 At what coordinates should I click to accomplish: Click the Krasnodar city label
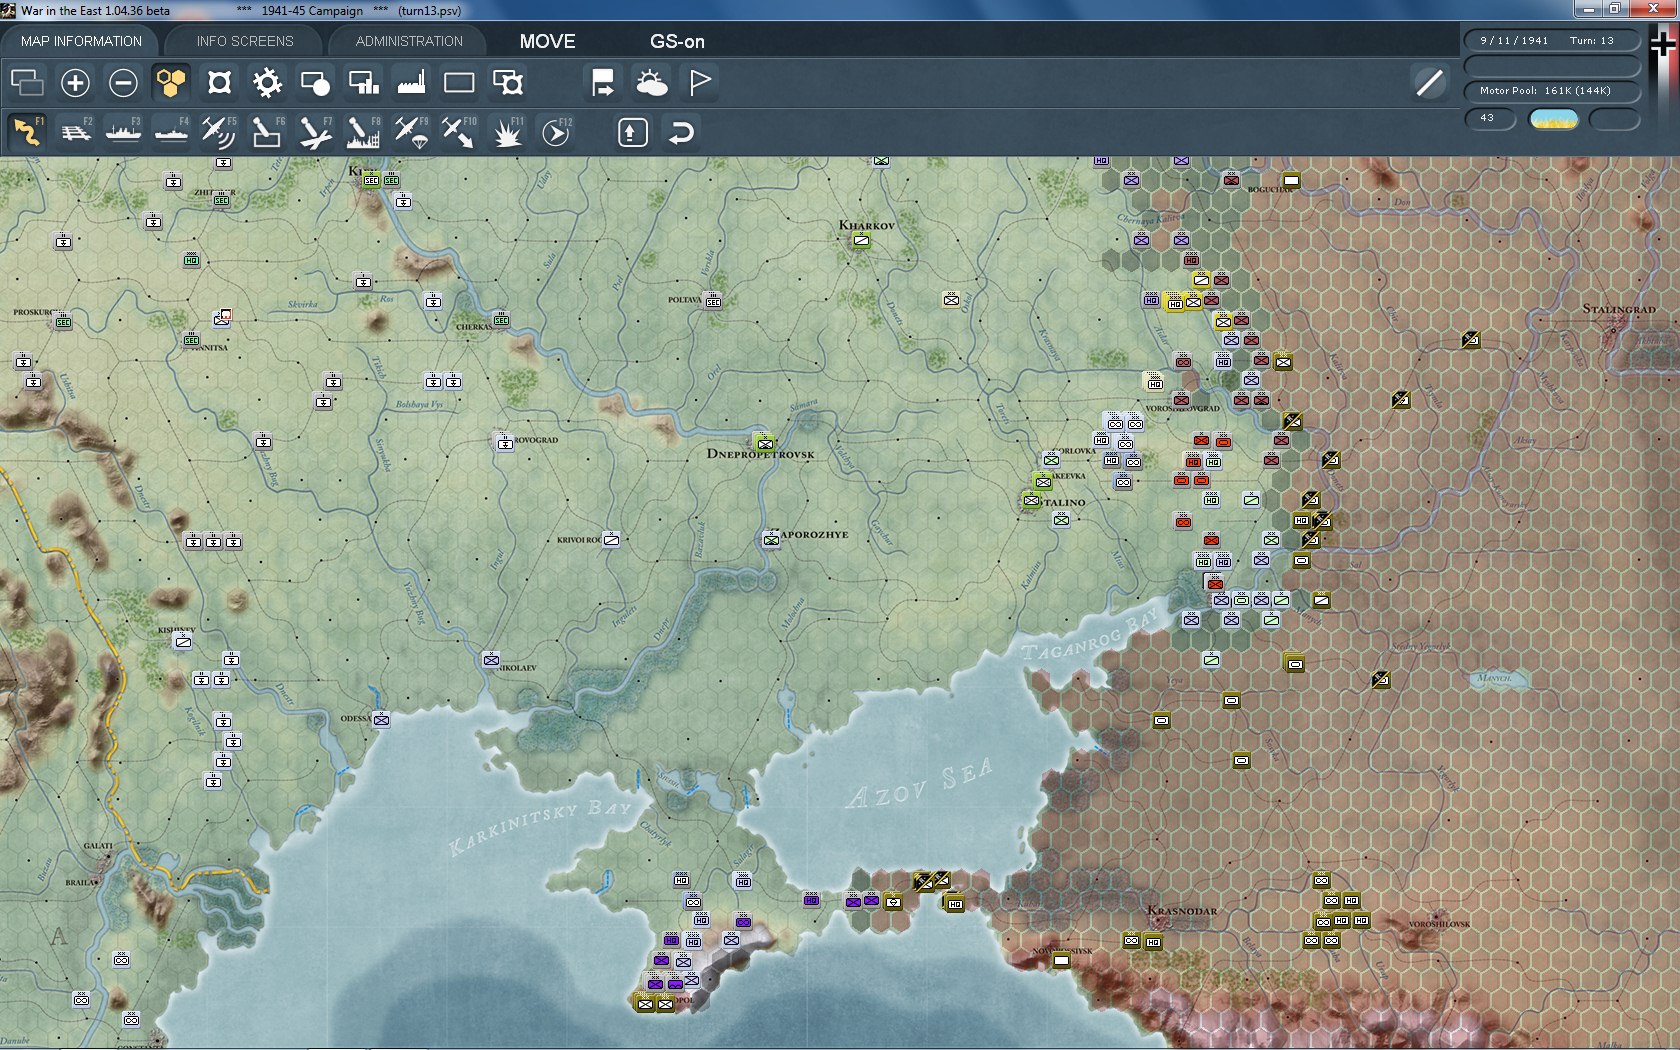click(x=1182, y=910)
